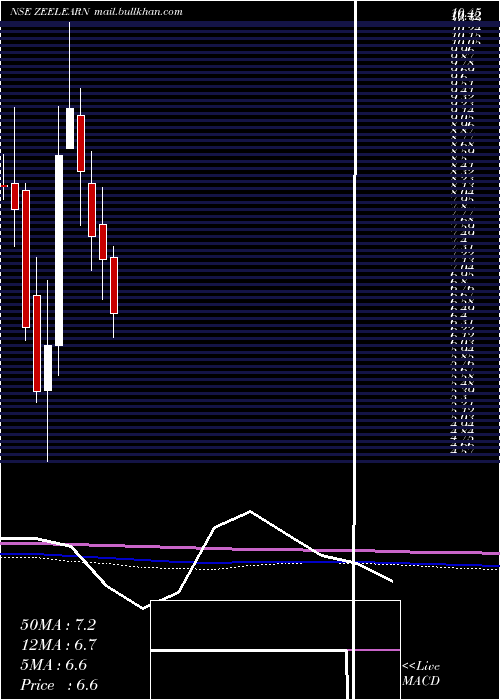The image size is (500, 700).
Task: Click the 50MA : 7.2 label
Action: (x=58, y=625)
